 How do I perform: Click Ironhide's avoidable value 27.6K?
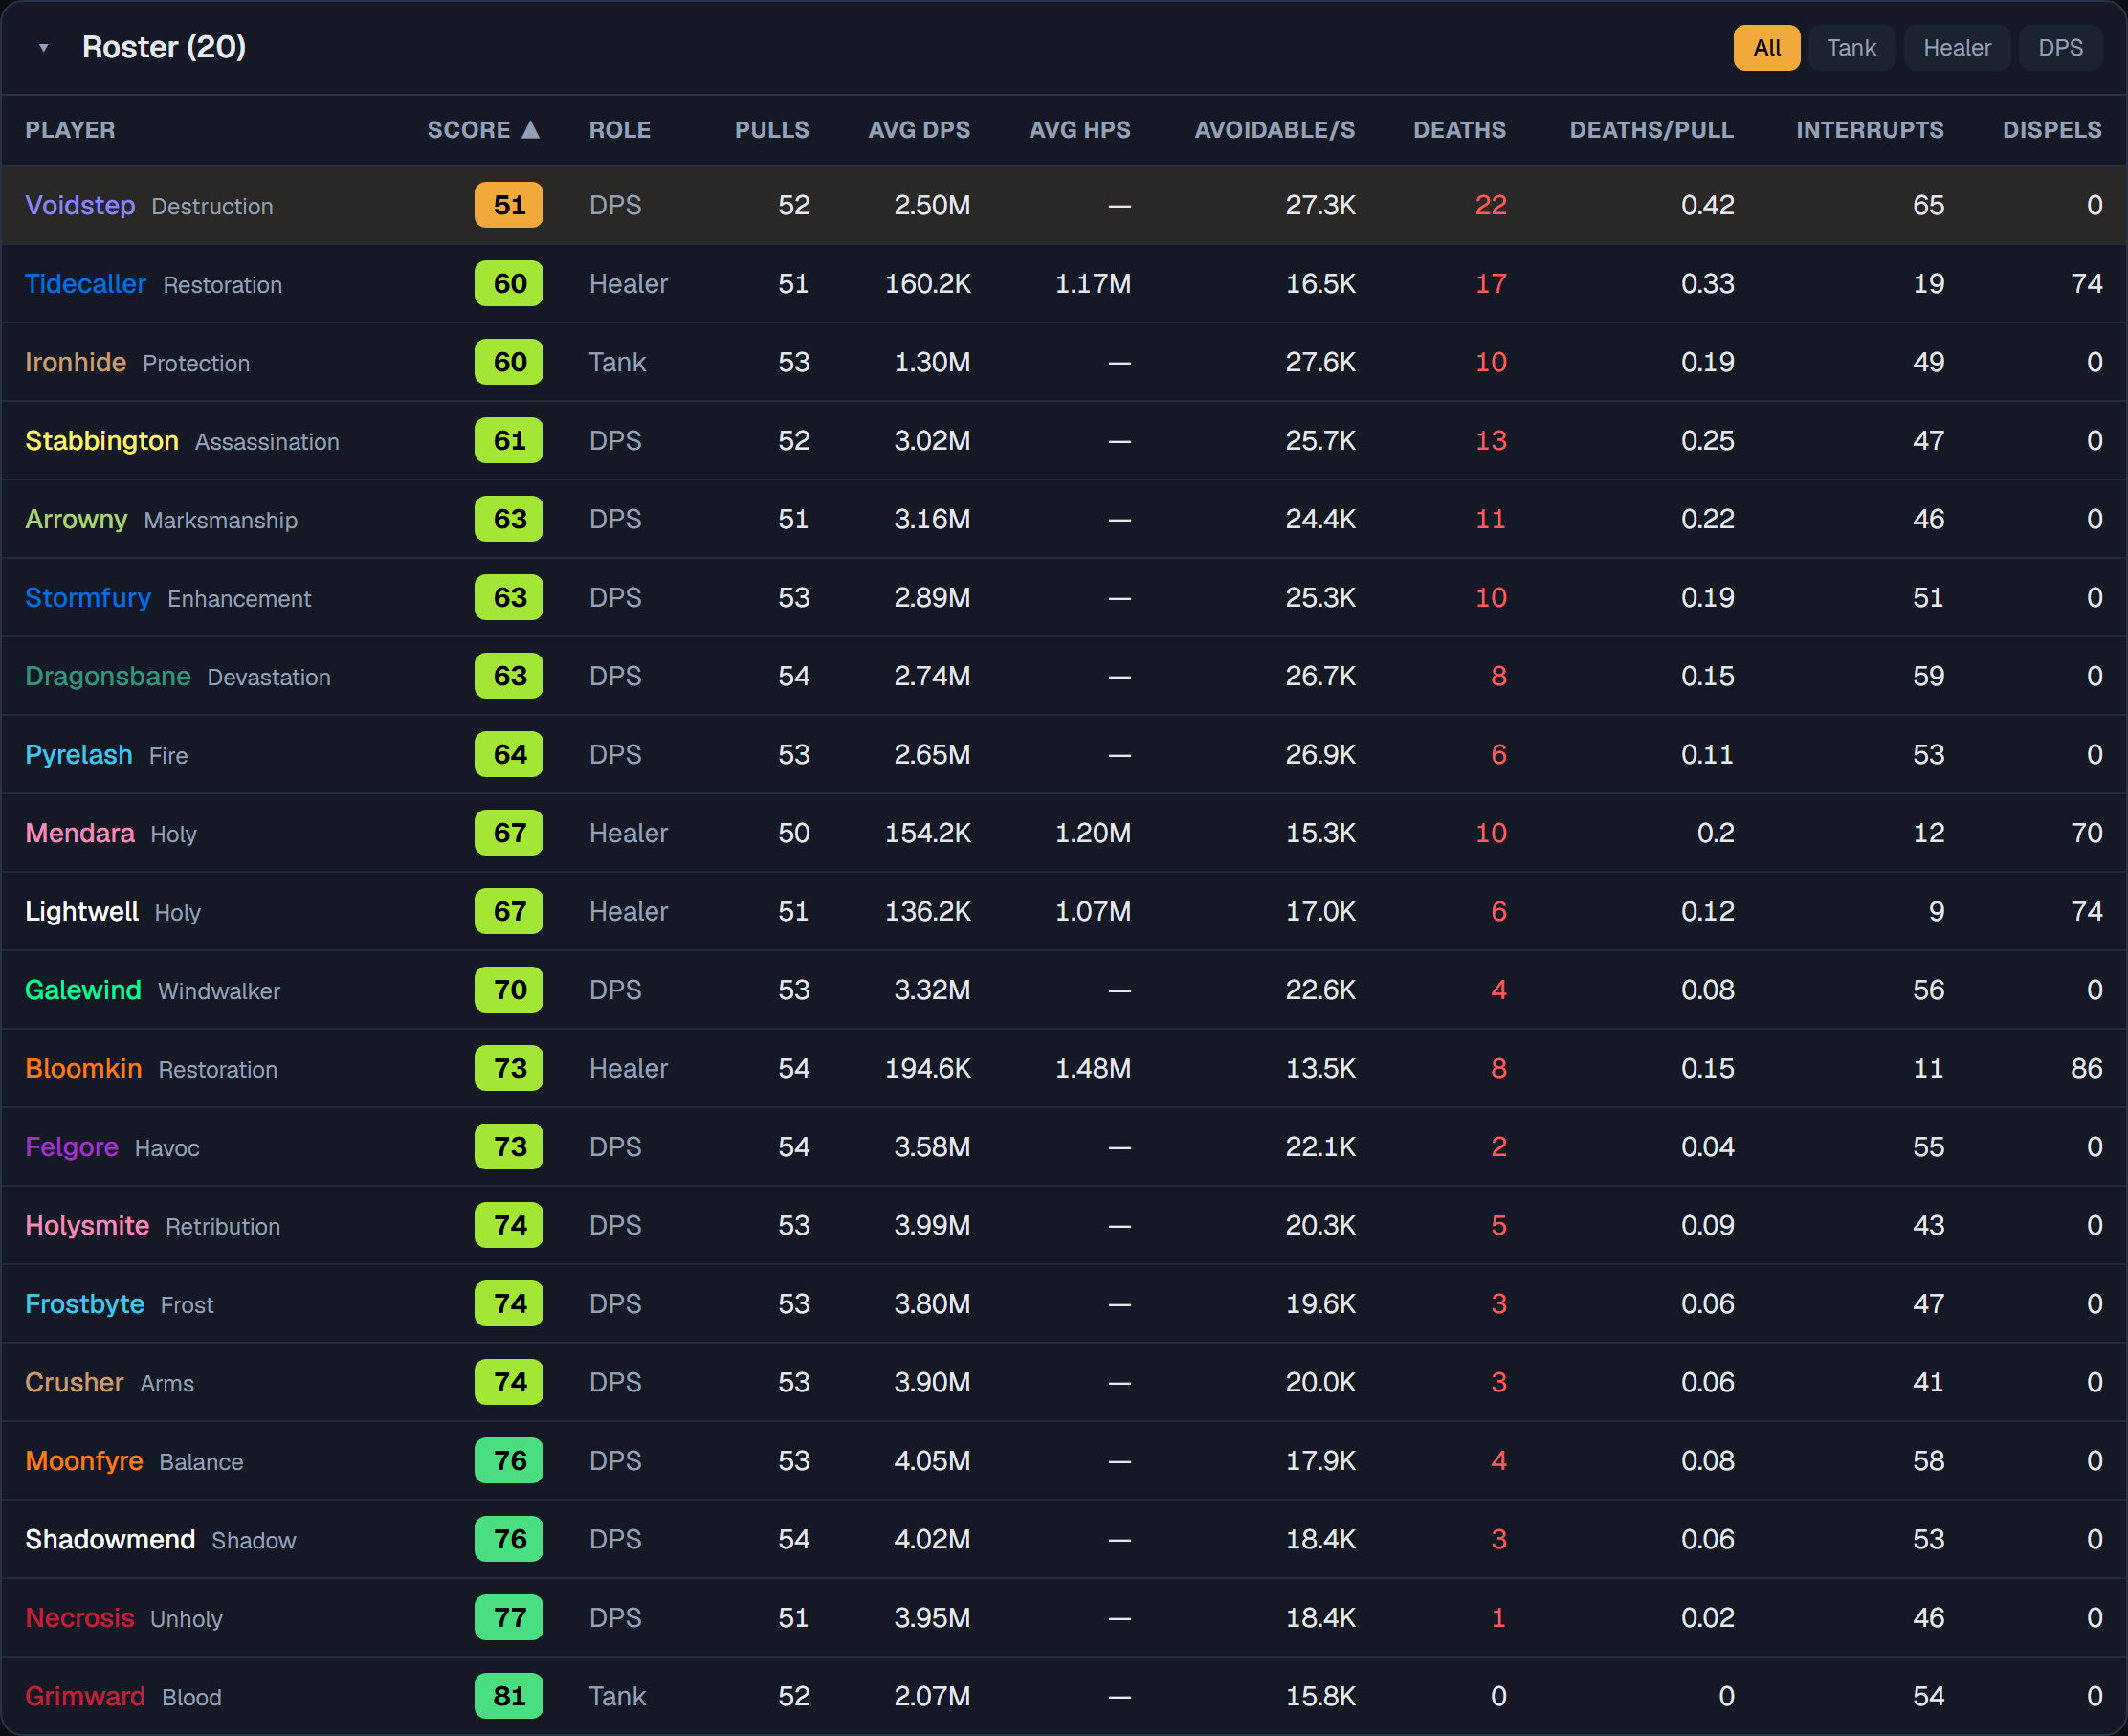pos(1320,362)
